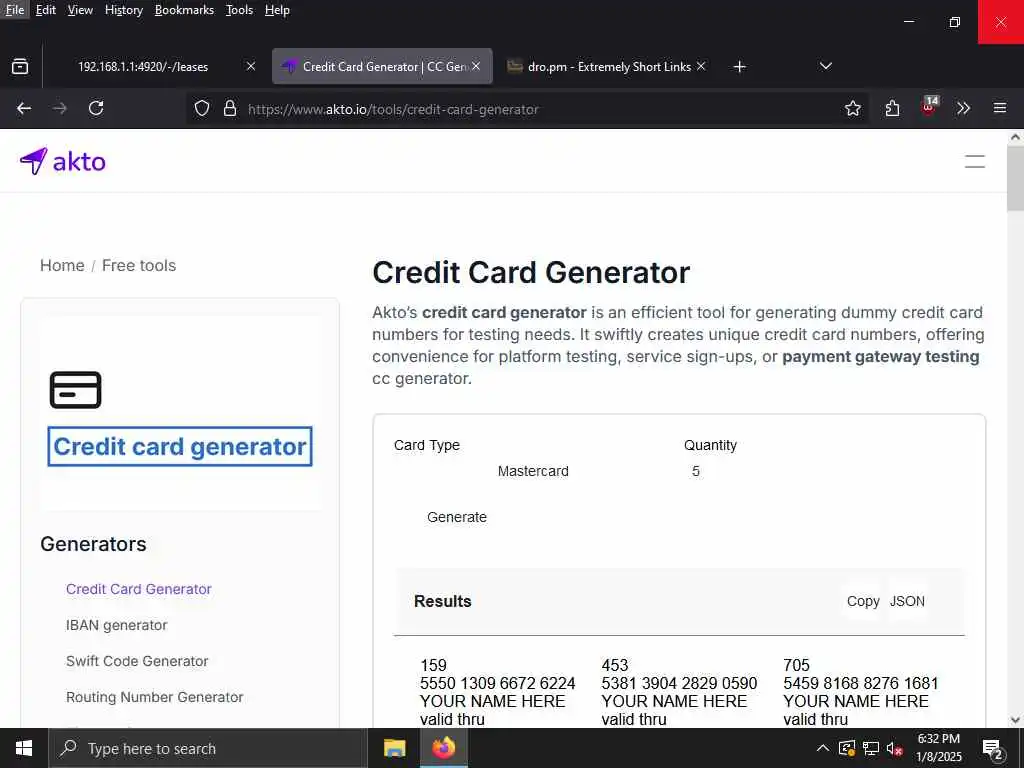Click the network icon in system tray

point(871,748)
